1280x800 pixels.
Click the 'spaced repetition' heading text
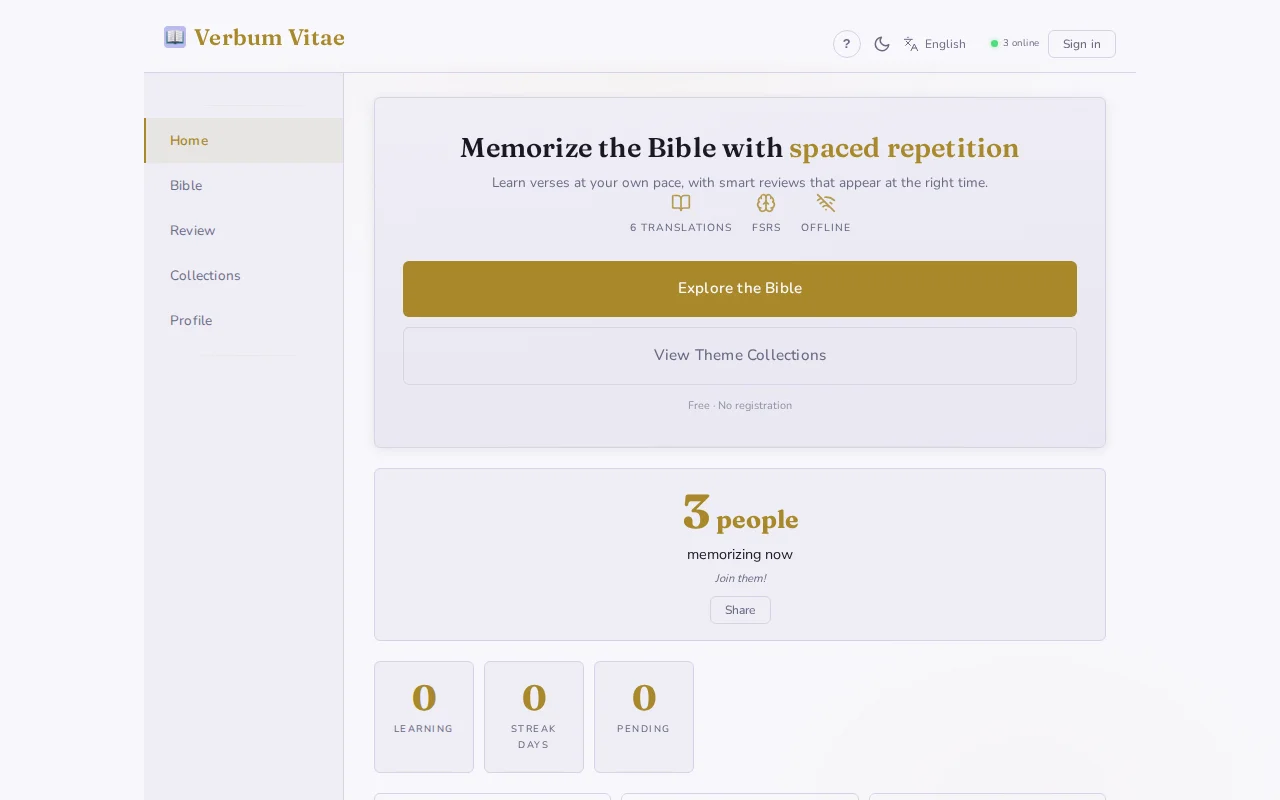(x=904, y=148)
